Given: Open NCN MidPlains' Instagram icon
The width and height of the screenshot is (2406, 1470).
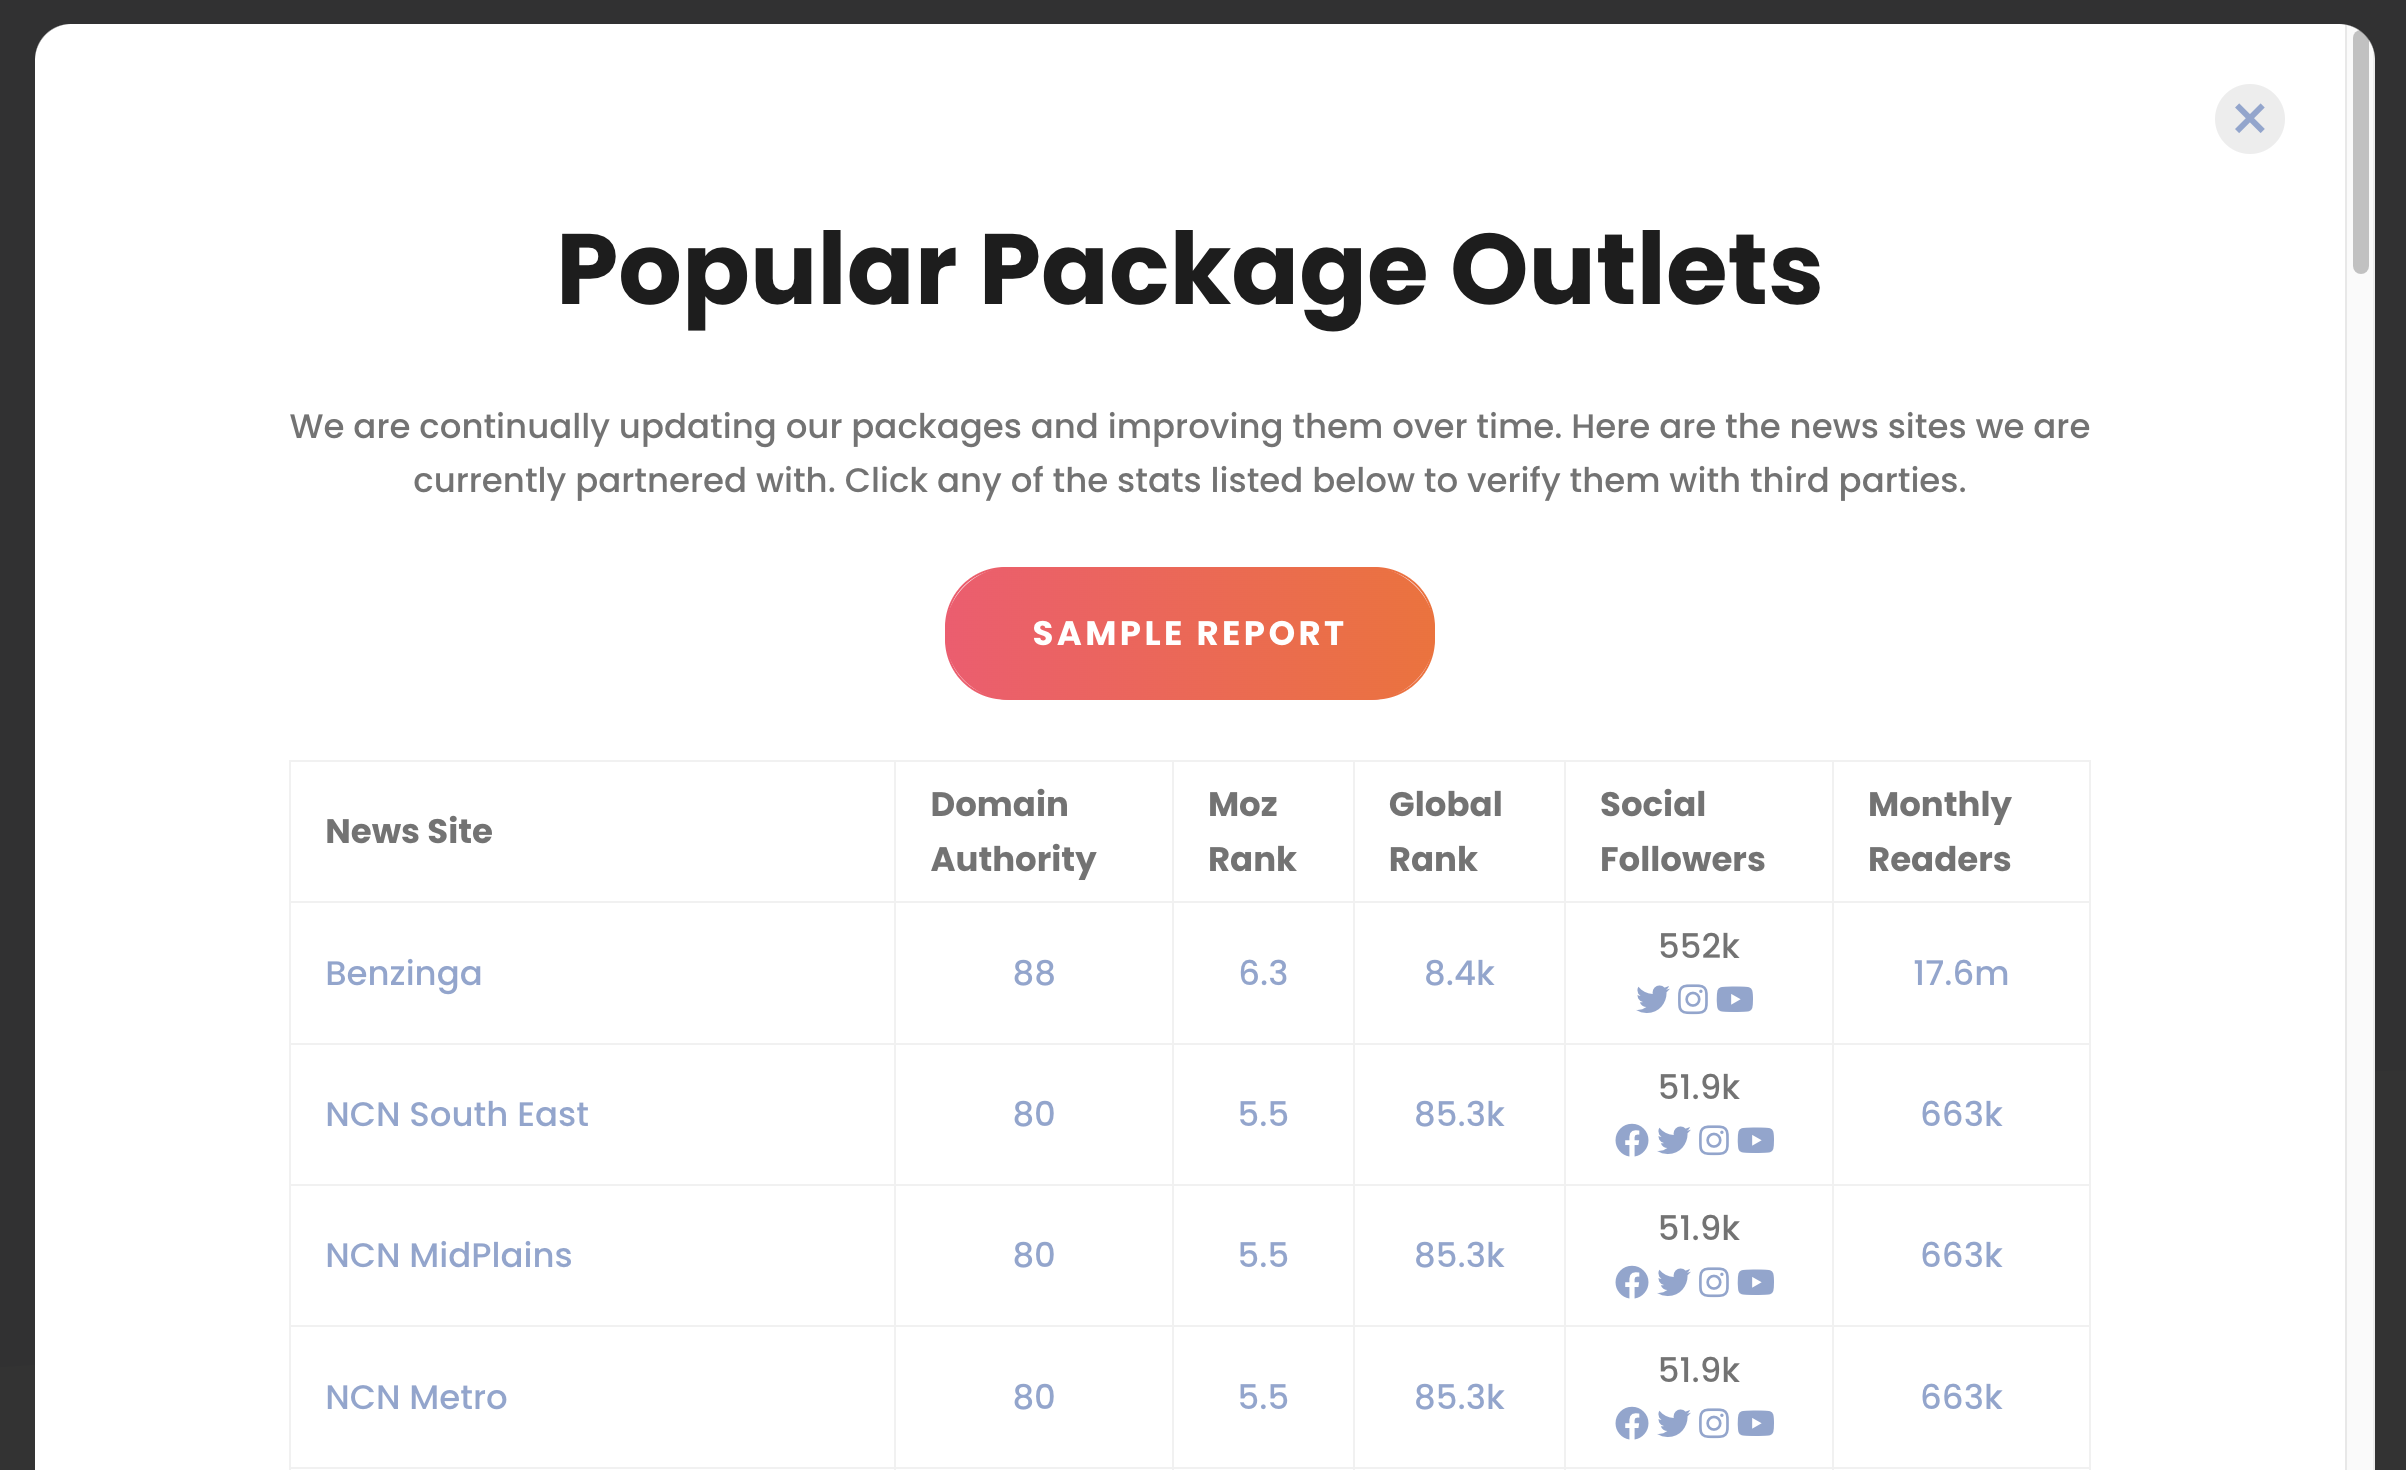Looking at the screenshot, I should click(x=1714, y=1282).
